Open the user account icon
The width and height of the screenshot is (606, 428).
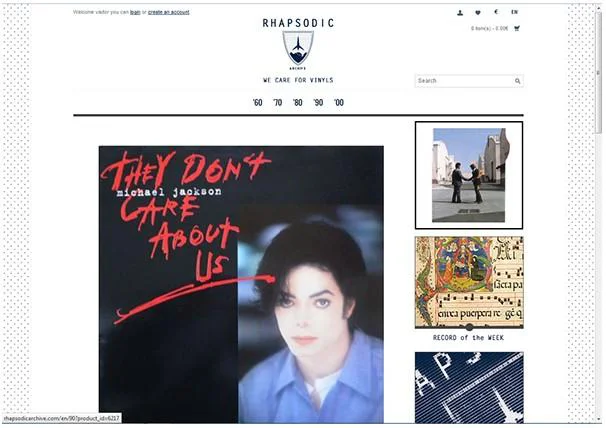(460, 13)
